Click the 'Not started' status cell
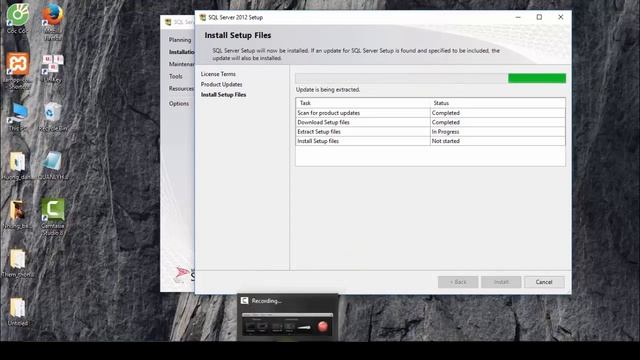This screenshot has height=360, width=640. (x=498, y=141)
